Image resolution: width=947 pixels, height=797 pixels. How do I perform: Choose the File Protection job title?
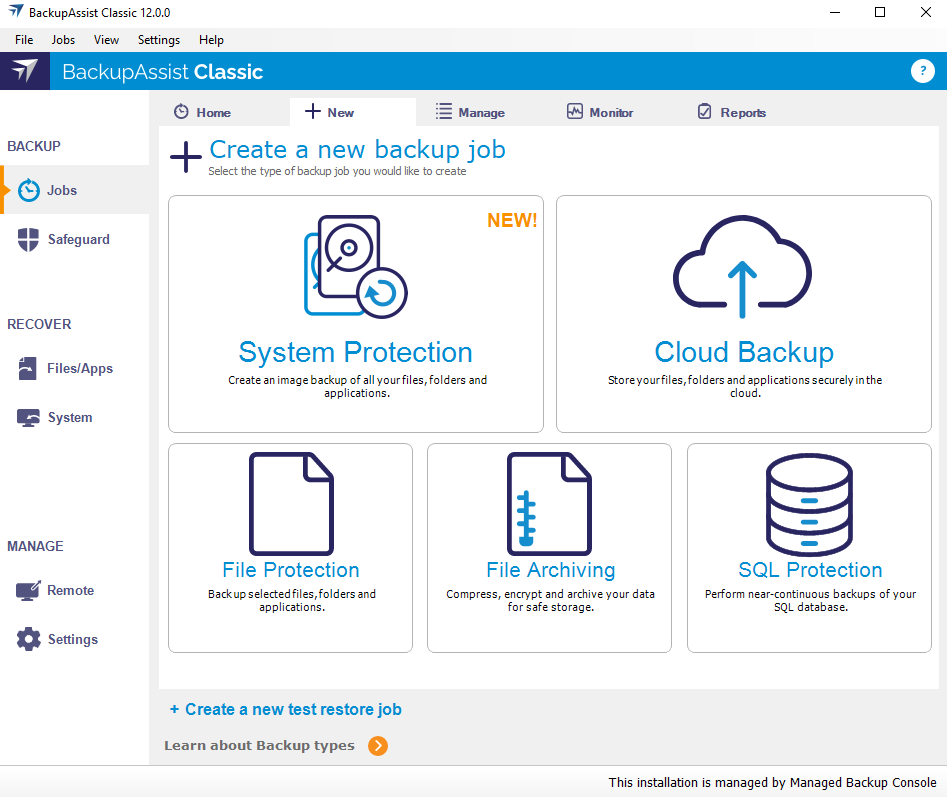pos(291,570)
